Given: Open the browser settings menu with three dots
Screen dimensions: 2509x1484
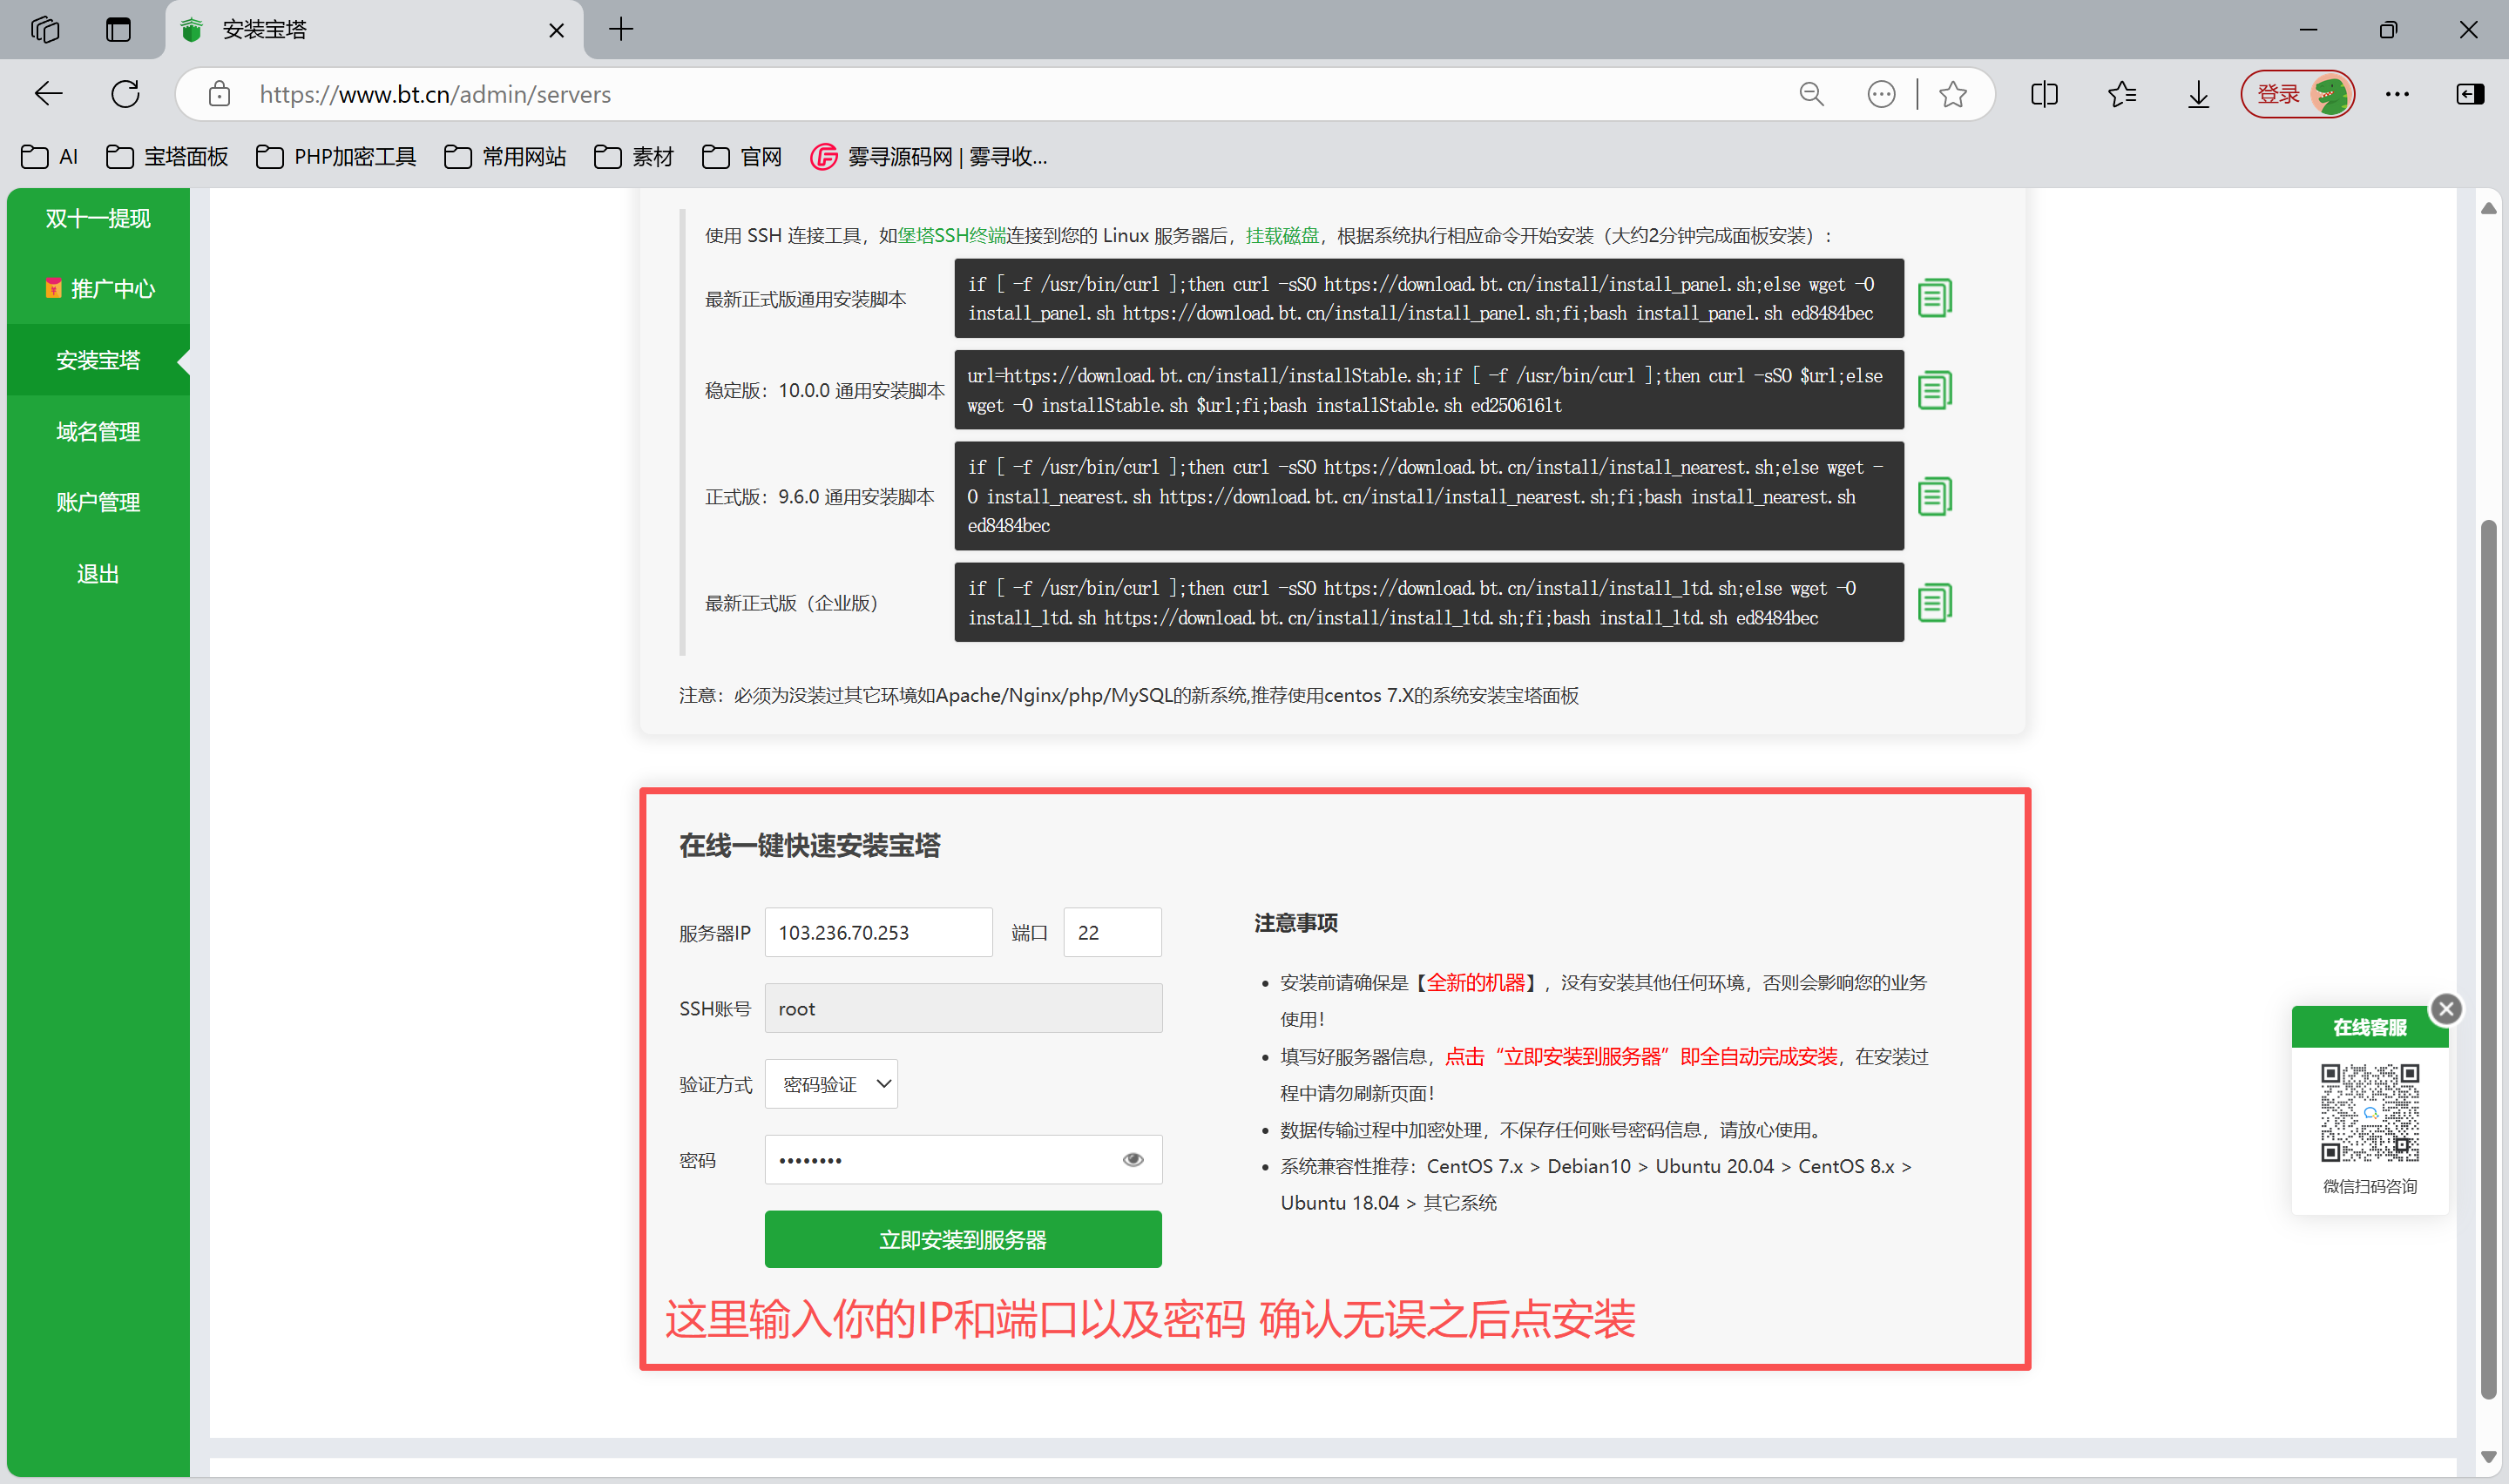Looking at the screenshot, I should pos(2397,93).
